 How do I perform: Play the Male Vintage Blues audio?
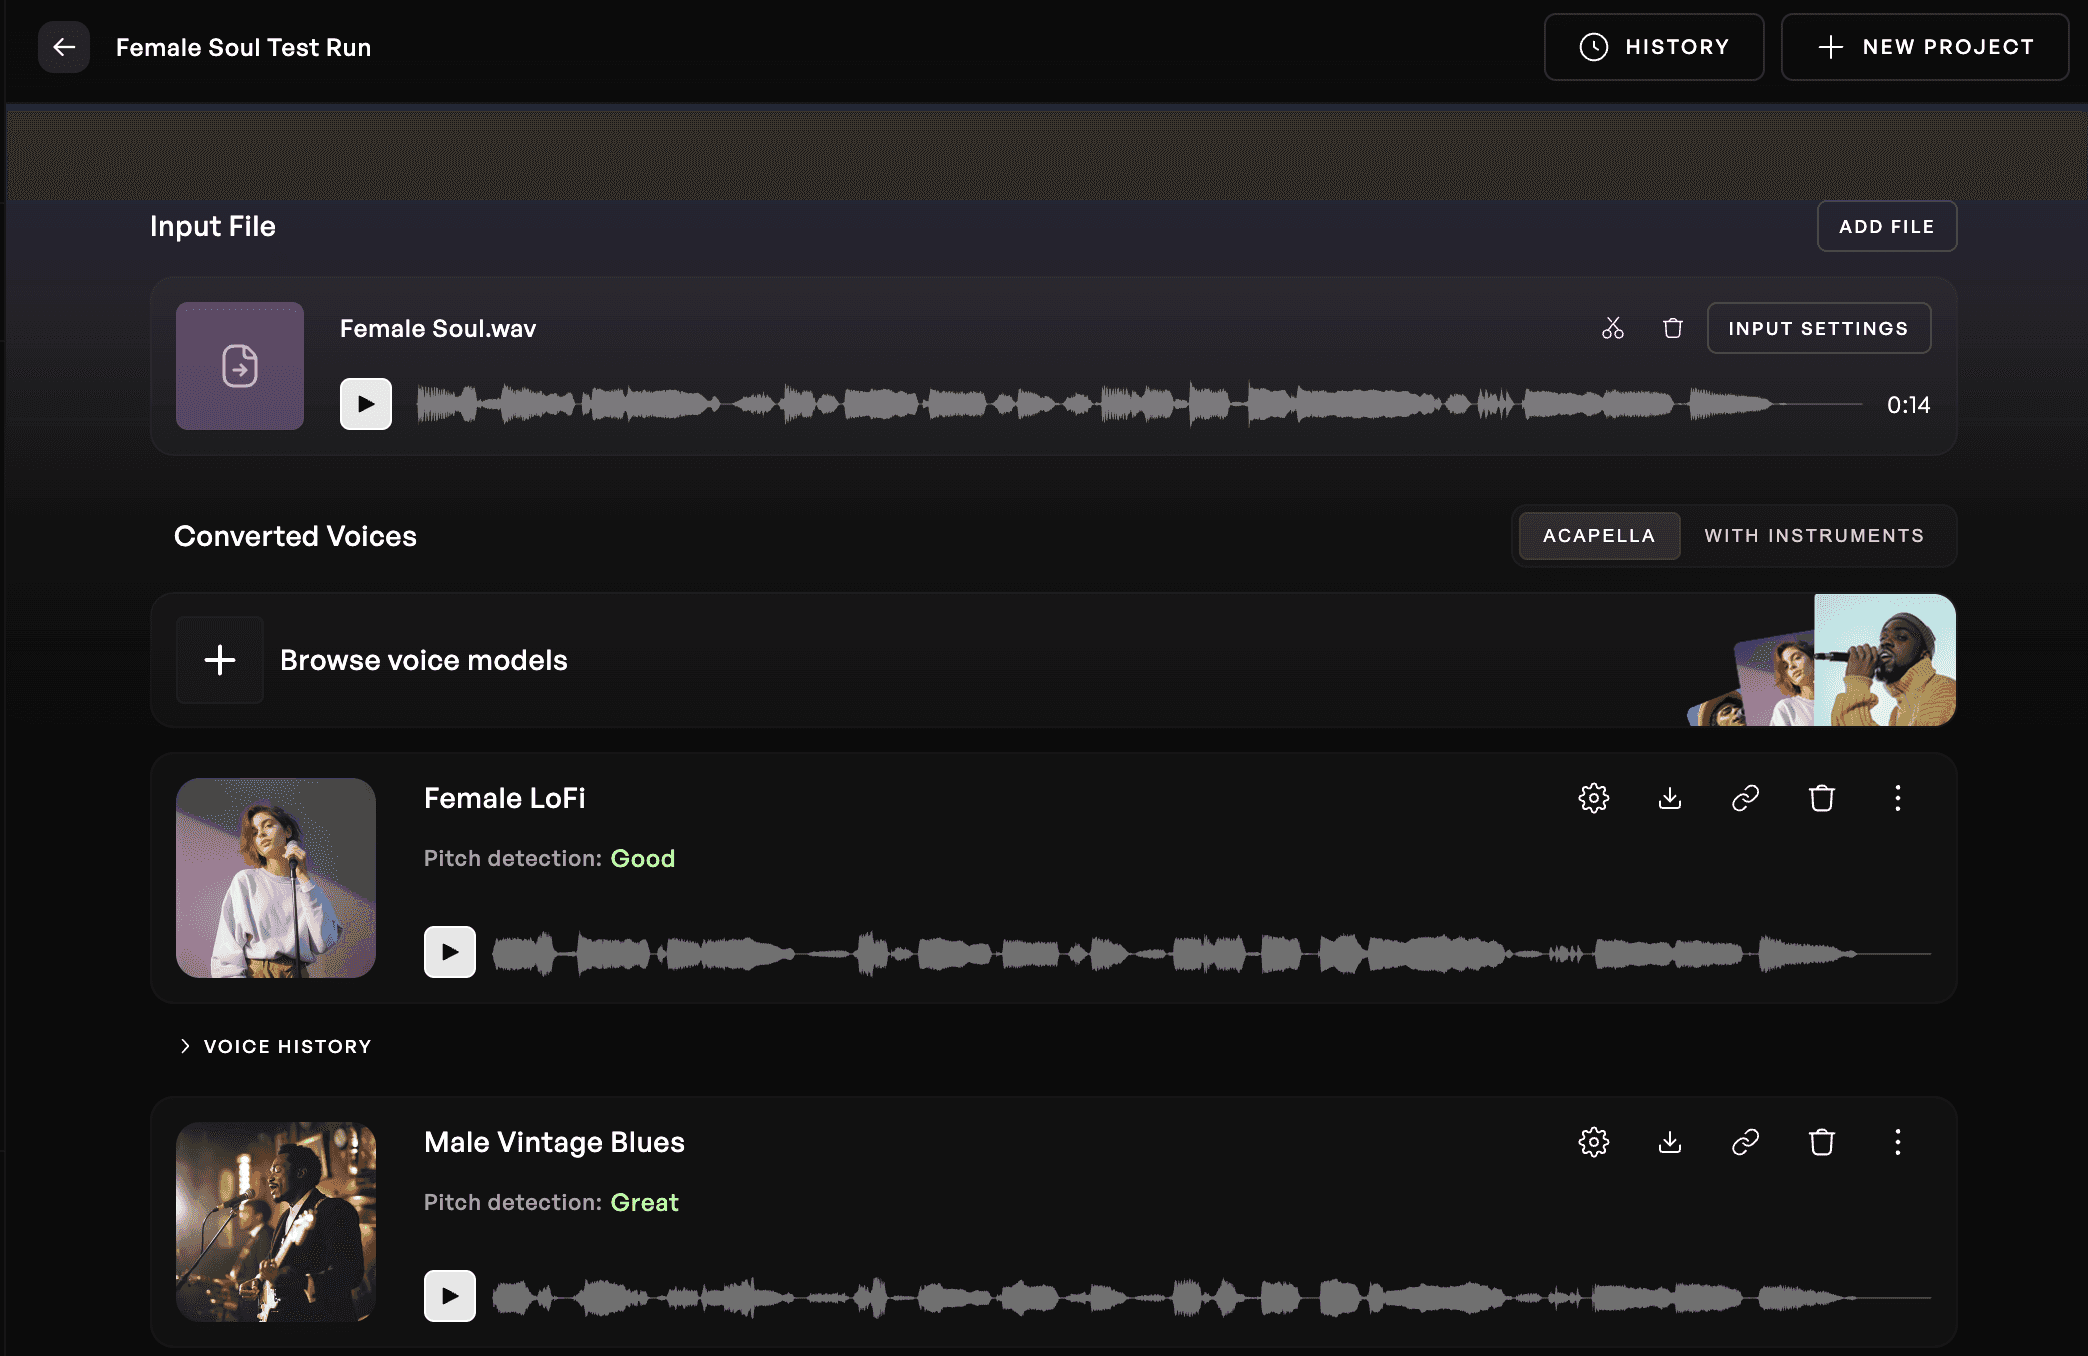pos(449,1295)
